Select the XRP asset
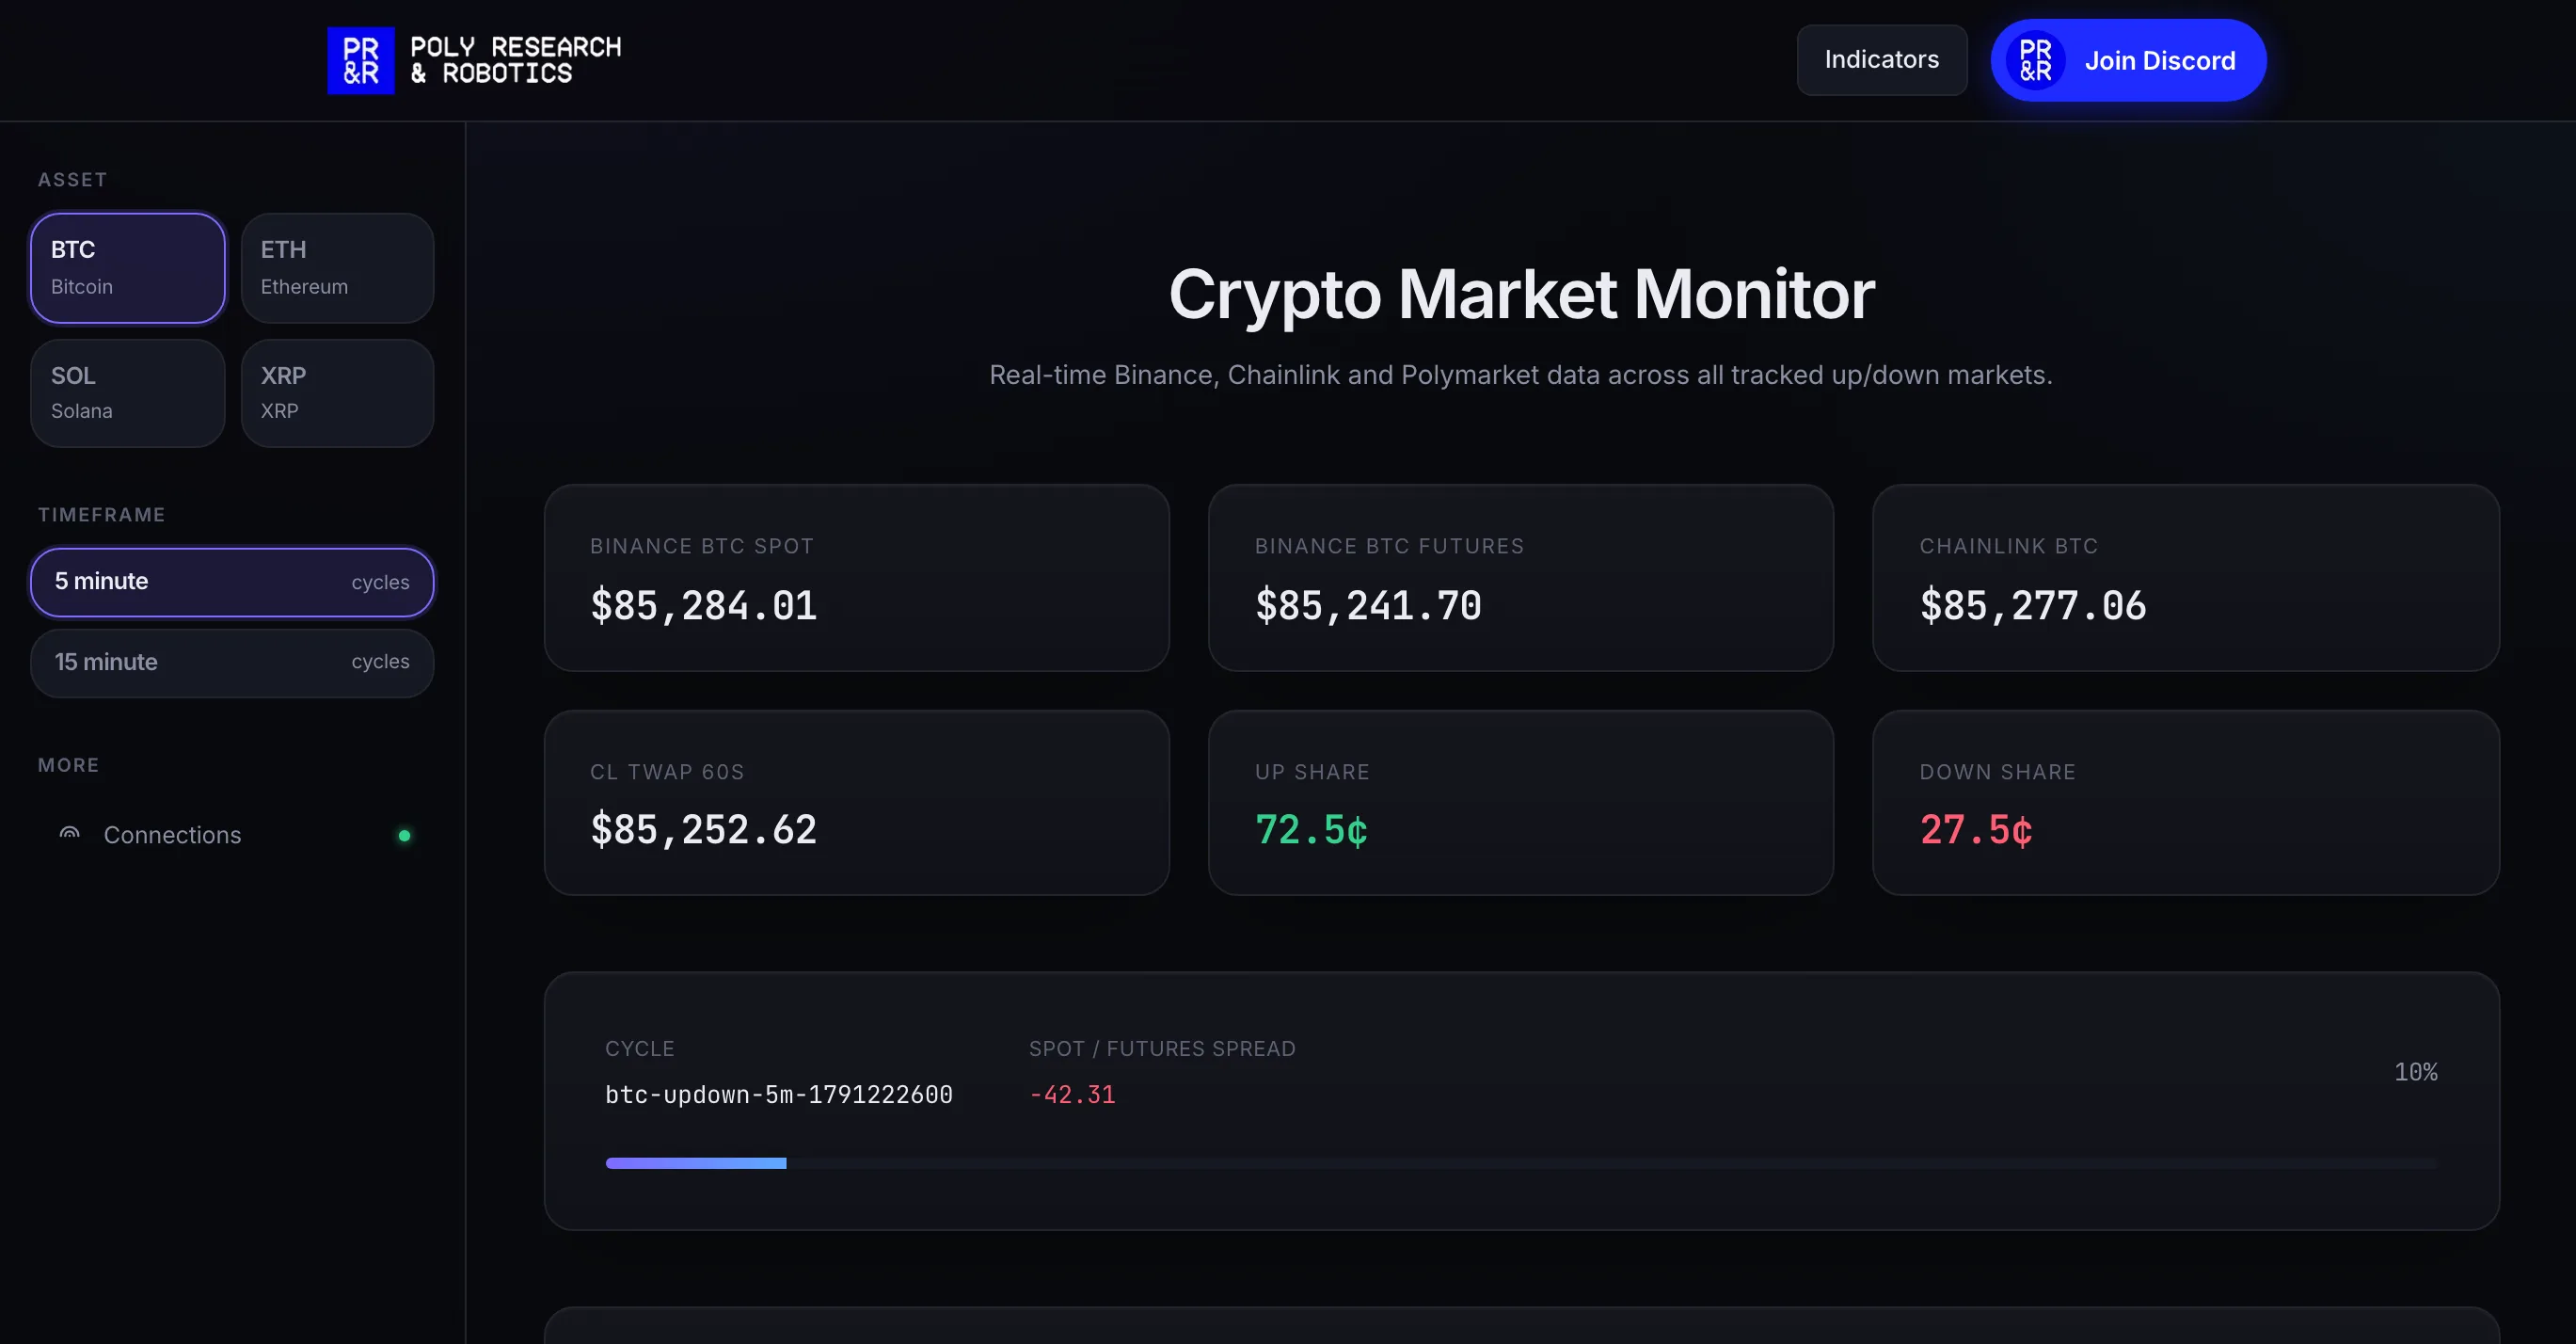Image resolution: width=2576 pixels, height=1344 pixels. (x=337, y=393)
